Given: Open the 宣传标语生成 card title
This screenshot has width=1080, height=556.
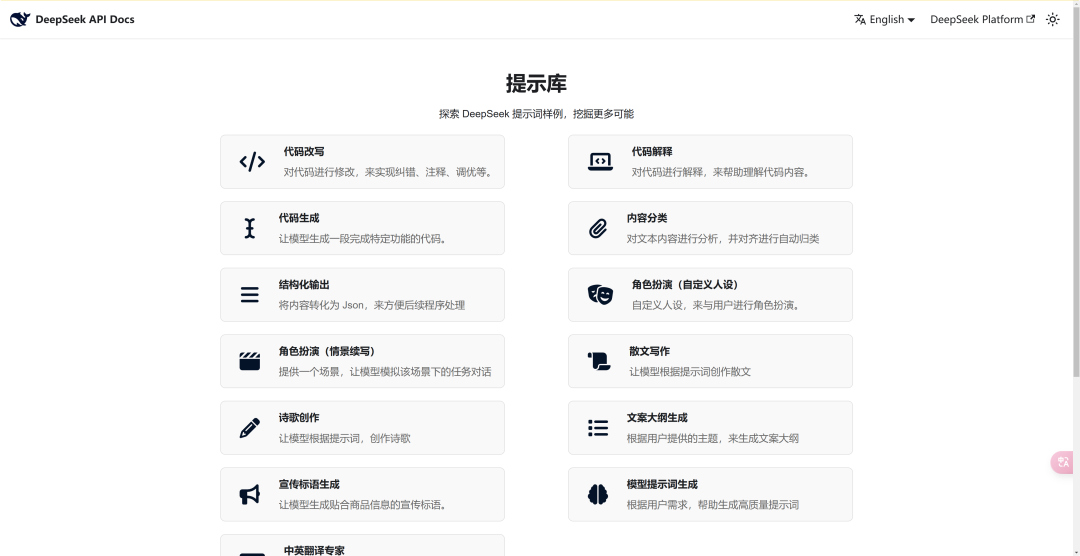Looking at the screenshot, I should click(309, 484).
